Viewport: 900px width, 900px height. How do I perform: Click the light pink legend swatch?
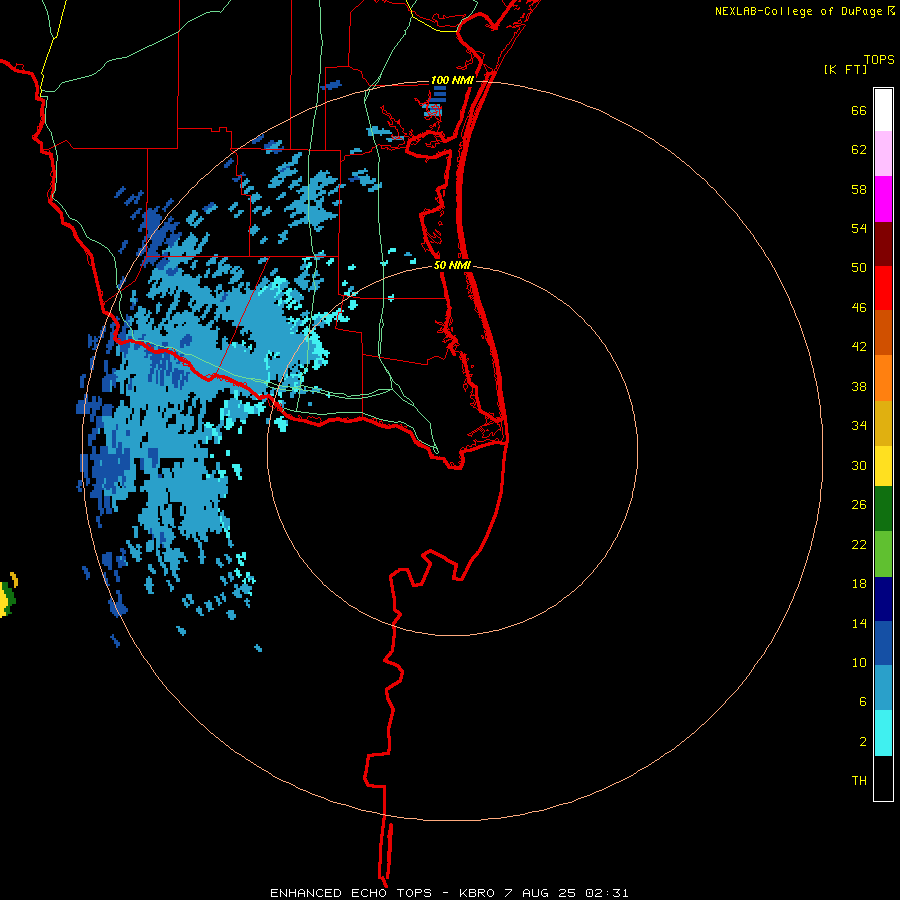click(x=883, y=153)
